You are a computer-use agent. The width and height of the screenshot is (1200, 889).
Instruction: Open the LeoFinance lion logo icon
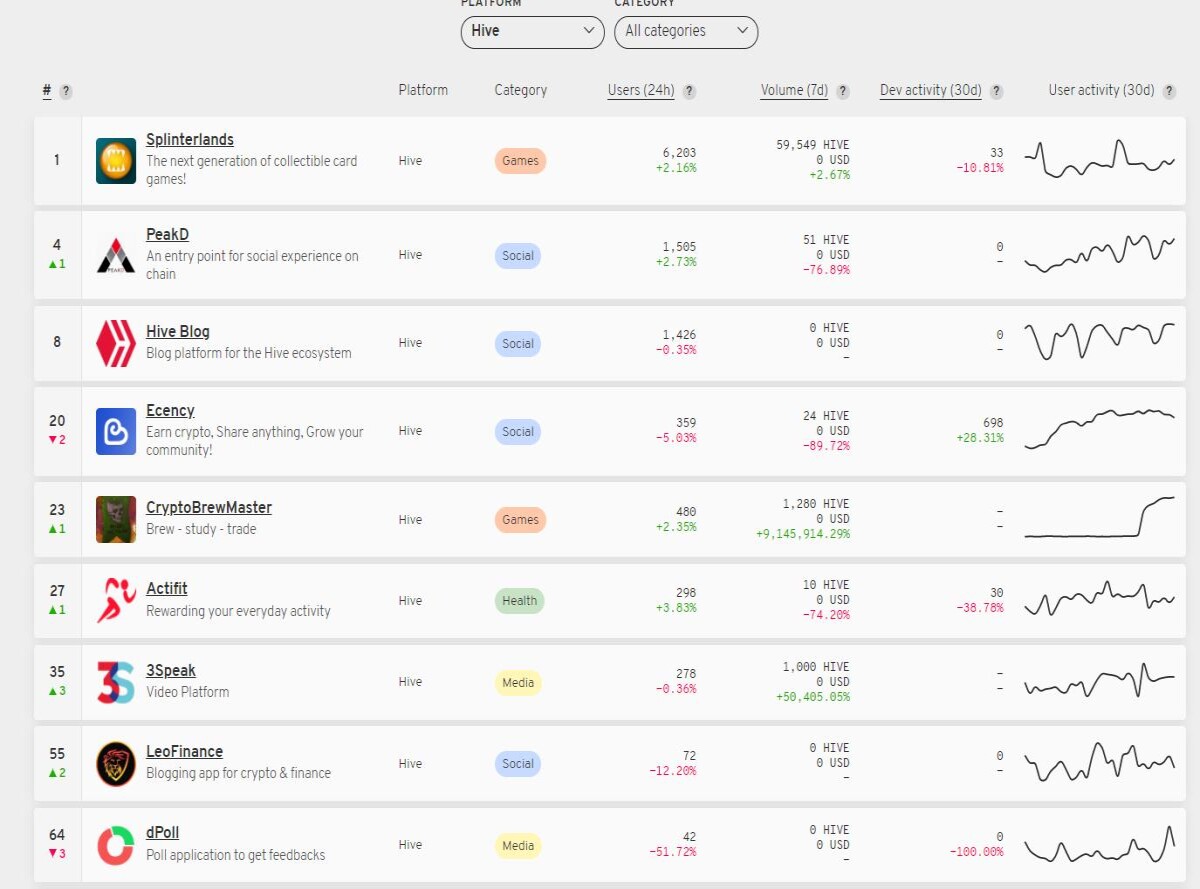pyautogui.click(x=116, y=763)
